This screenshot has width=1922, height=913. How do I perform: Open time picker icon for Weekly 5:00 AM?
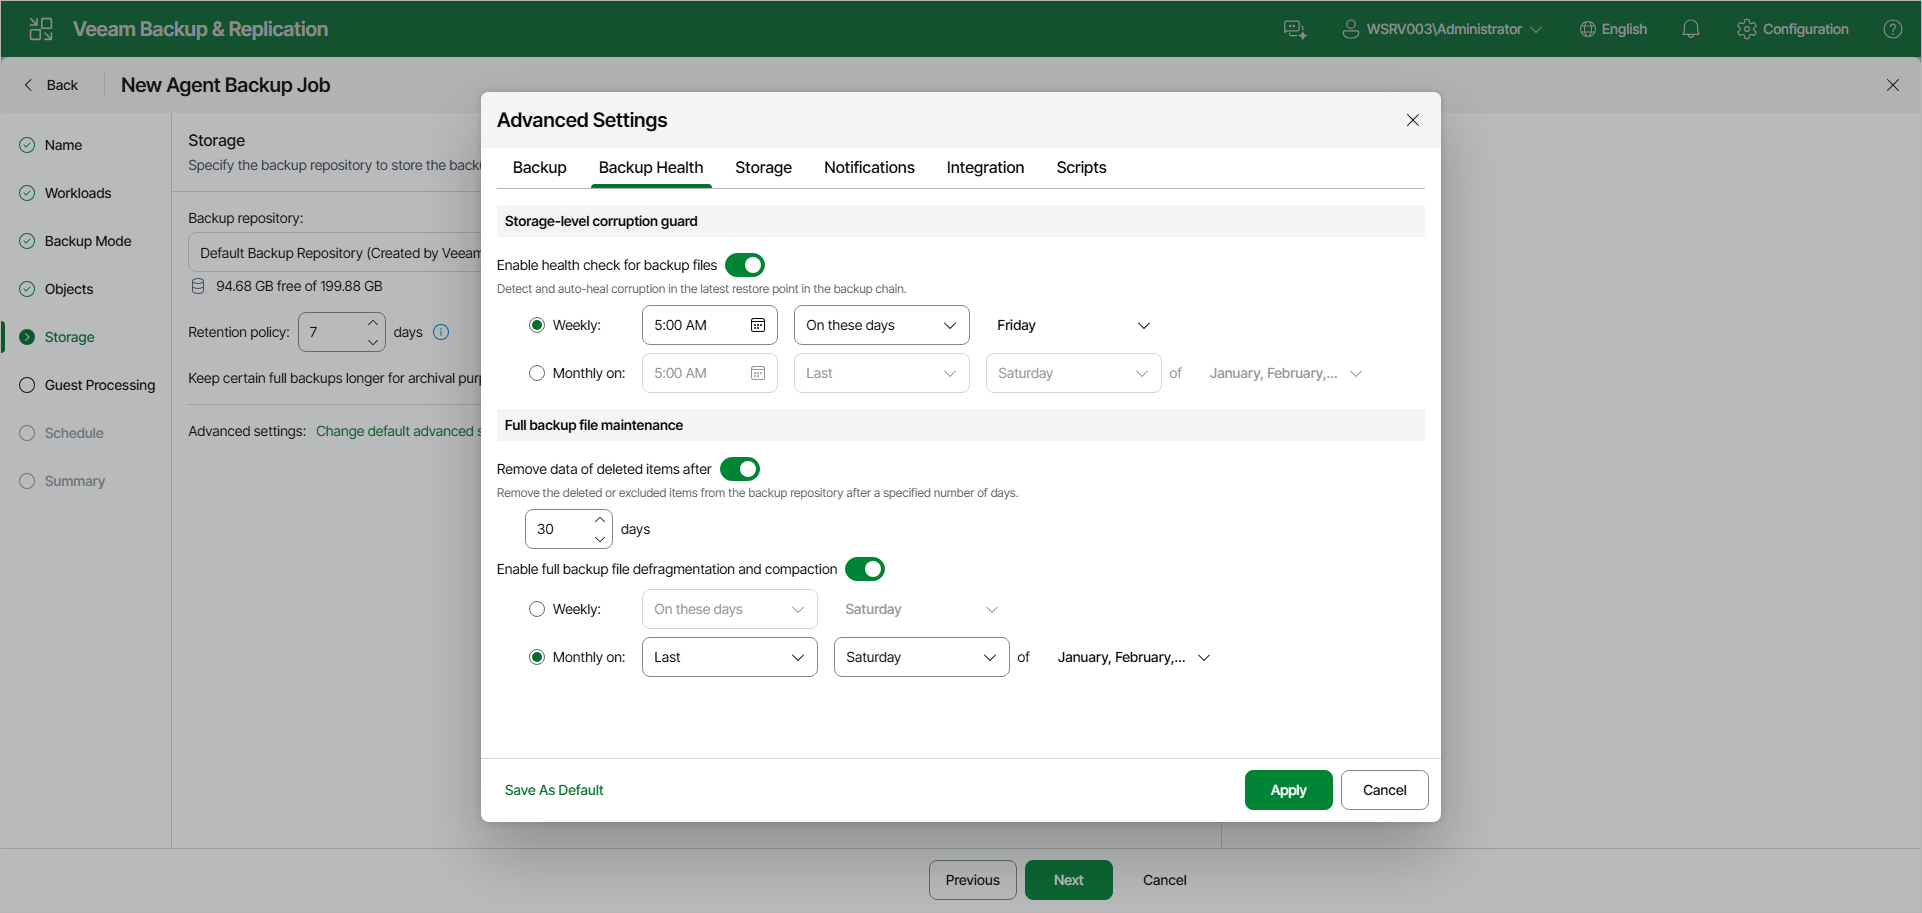758,325
